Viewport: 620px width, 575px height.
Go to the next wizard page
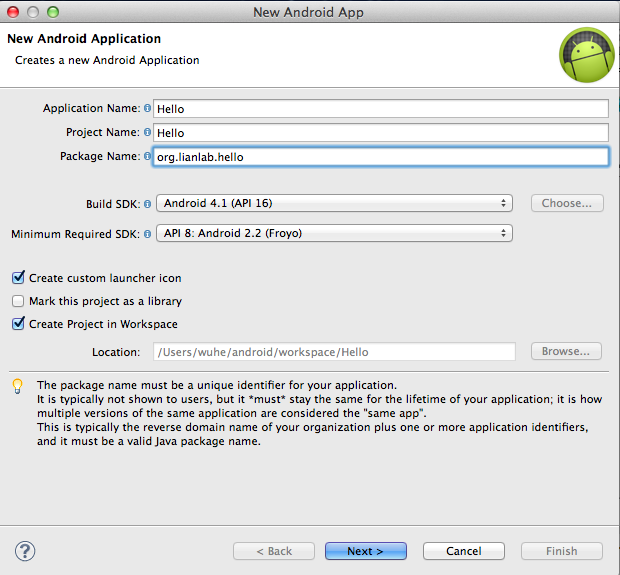pyautogui.click(x=366, y=551)
